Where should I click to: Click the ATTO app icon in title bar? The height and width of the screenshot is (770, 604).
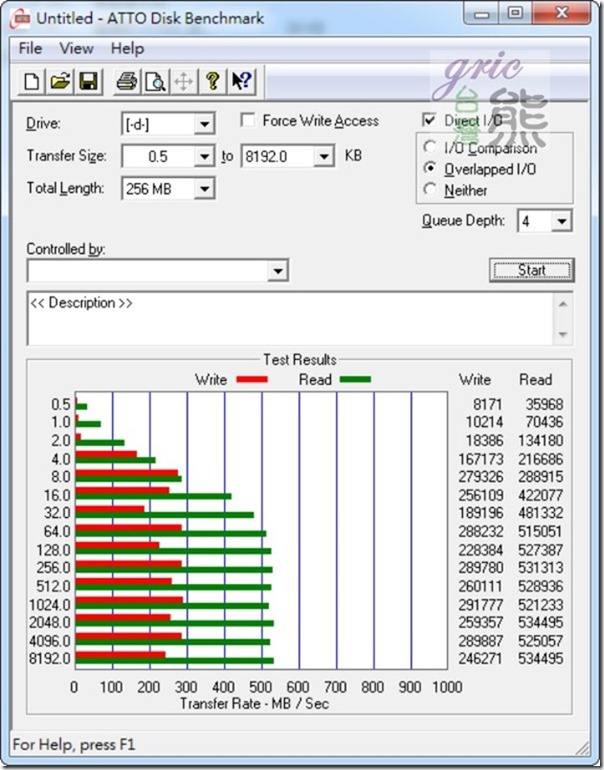(x=21, y=19)
